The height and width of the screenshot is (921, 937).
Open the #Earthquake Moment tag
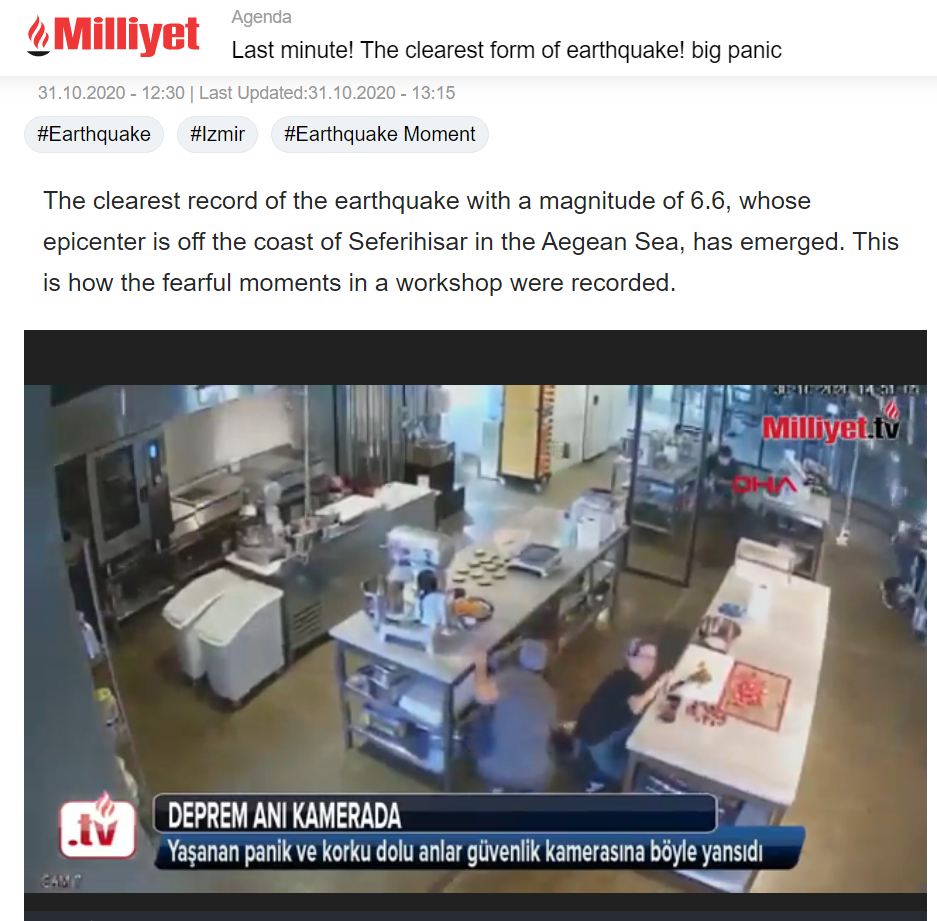point(379,134)
